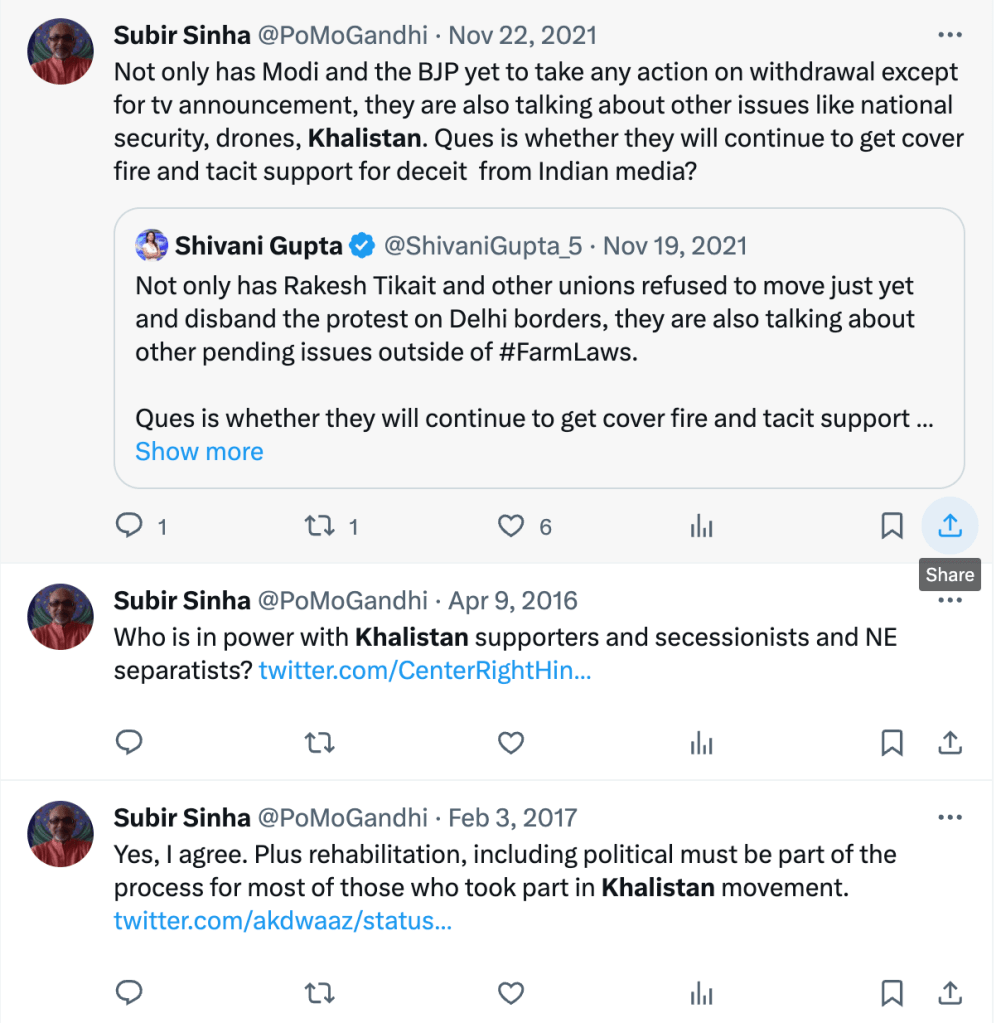Retweet the Nov 22, 2021 tweet

pyautogui.click(x=319, y=526)
